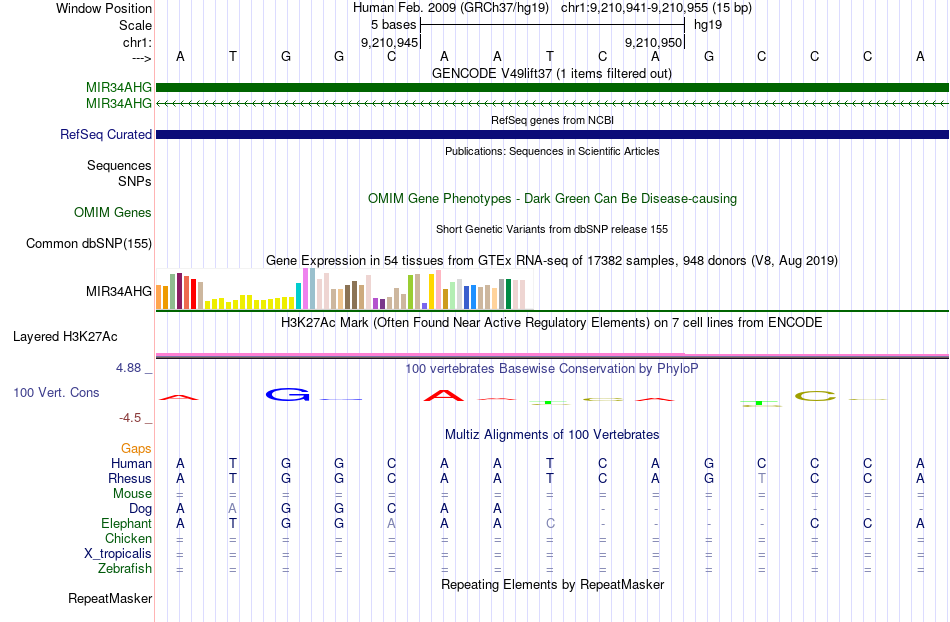This screenshot has width=950, height=622.
Task: Click the Rhesus alignment row label
Action: 130,478
